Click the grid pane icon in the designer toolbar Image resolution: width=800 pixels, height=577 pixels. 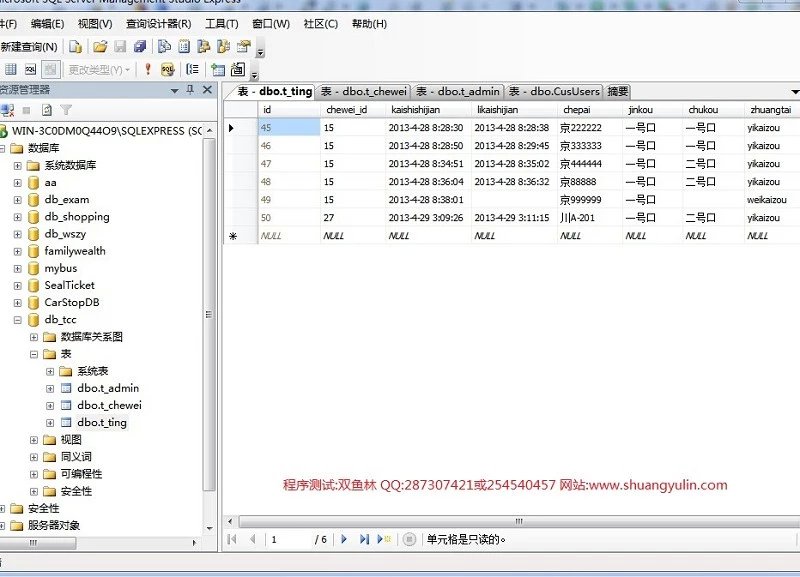[x=11, y=69]
